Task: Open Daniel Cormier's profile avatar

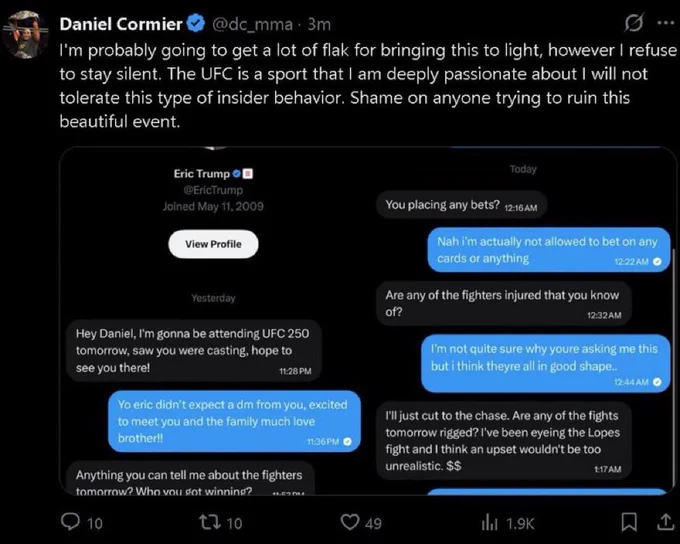Action: click(26, 34)
